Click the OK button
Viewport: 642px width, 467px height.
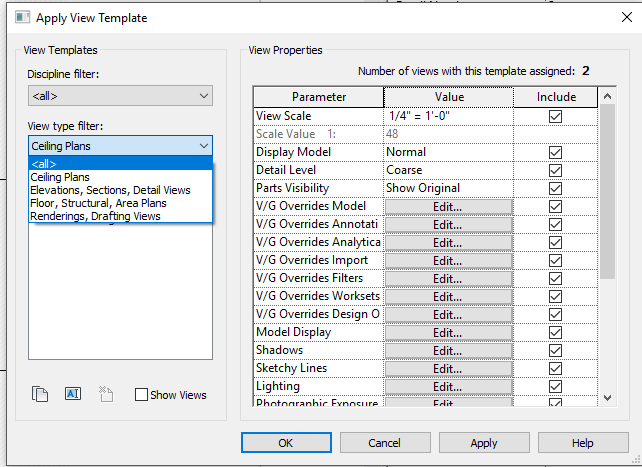point(285,442)
